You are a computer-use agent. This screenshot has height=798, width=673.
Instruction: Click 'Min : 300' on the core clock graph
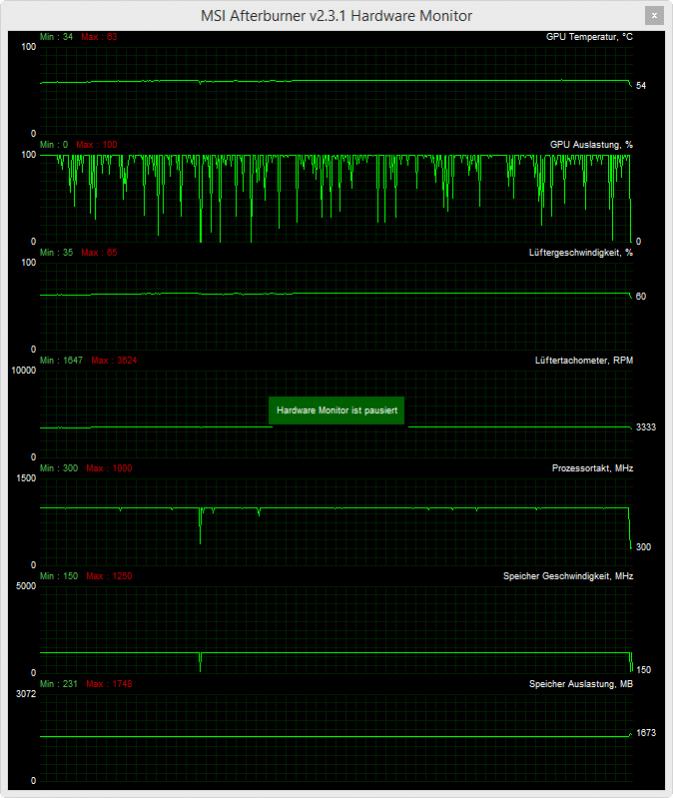59,468
